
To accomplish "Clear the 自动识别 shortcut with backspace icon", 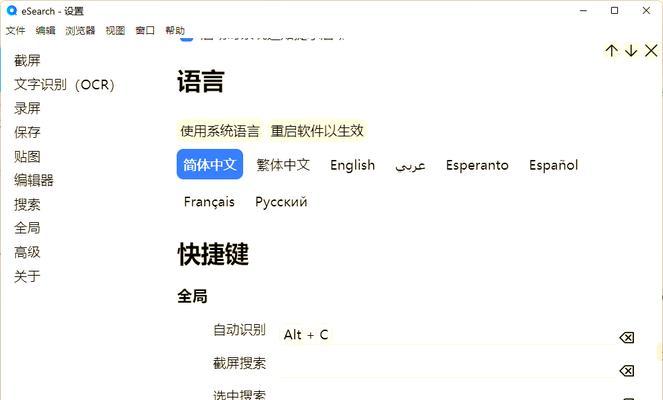I will tap(627, 337).
